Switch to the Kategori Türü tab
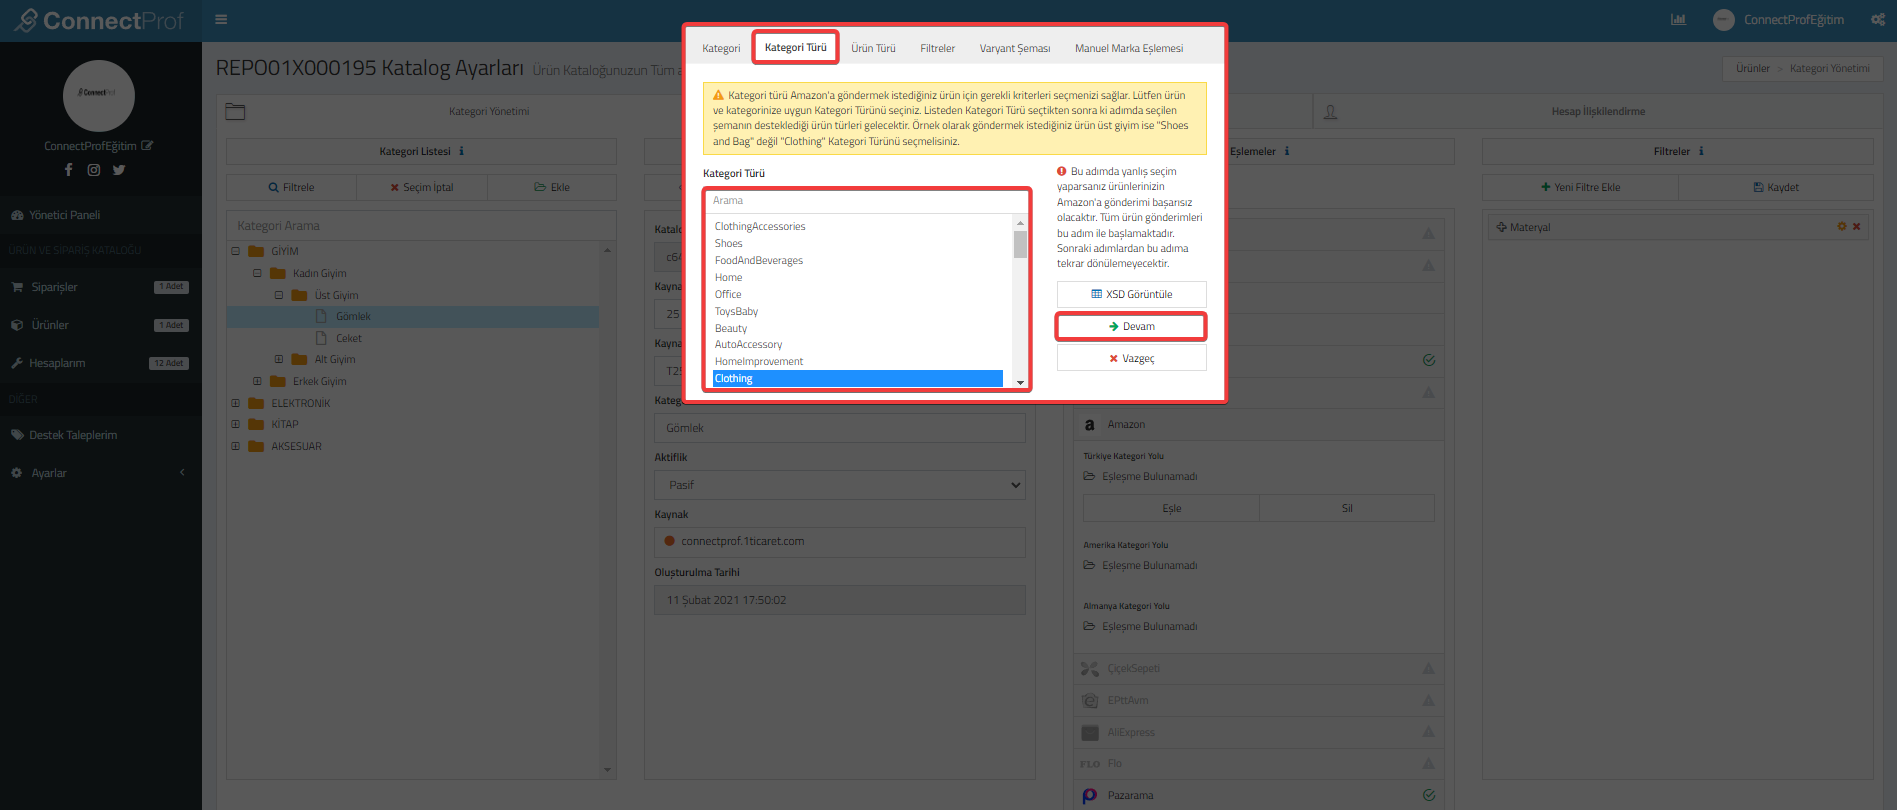Image resolution: width=1897 pixels, height=810 pixels. pos(795,47)
